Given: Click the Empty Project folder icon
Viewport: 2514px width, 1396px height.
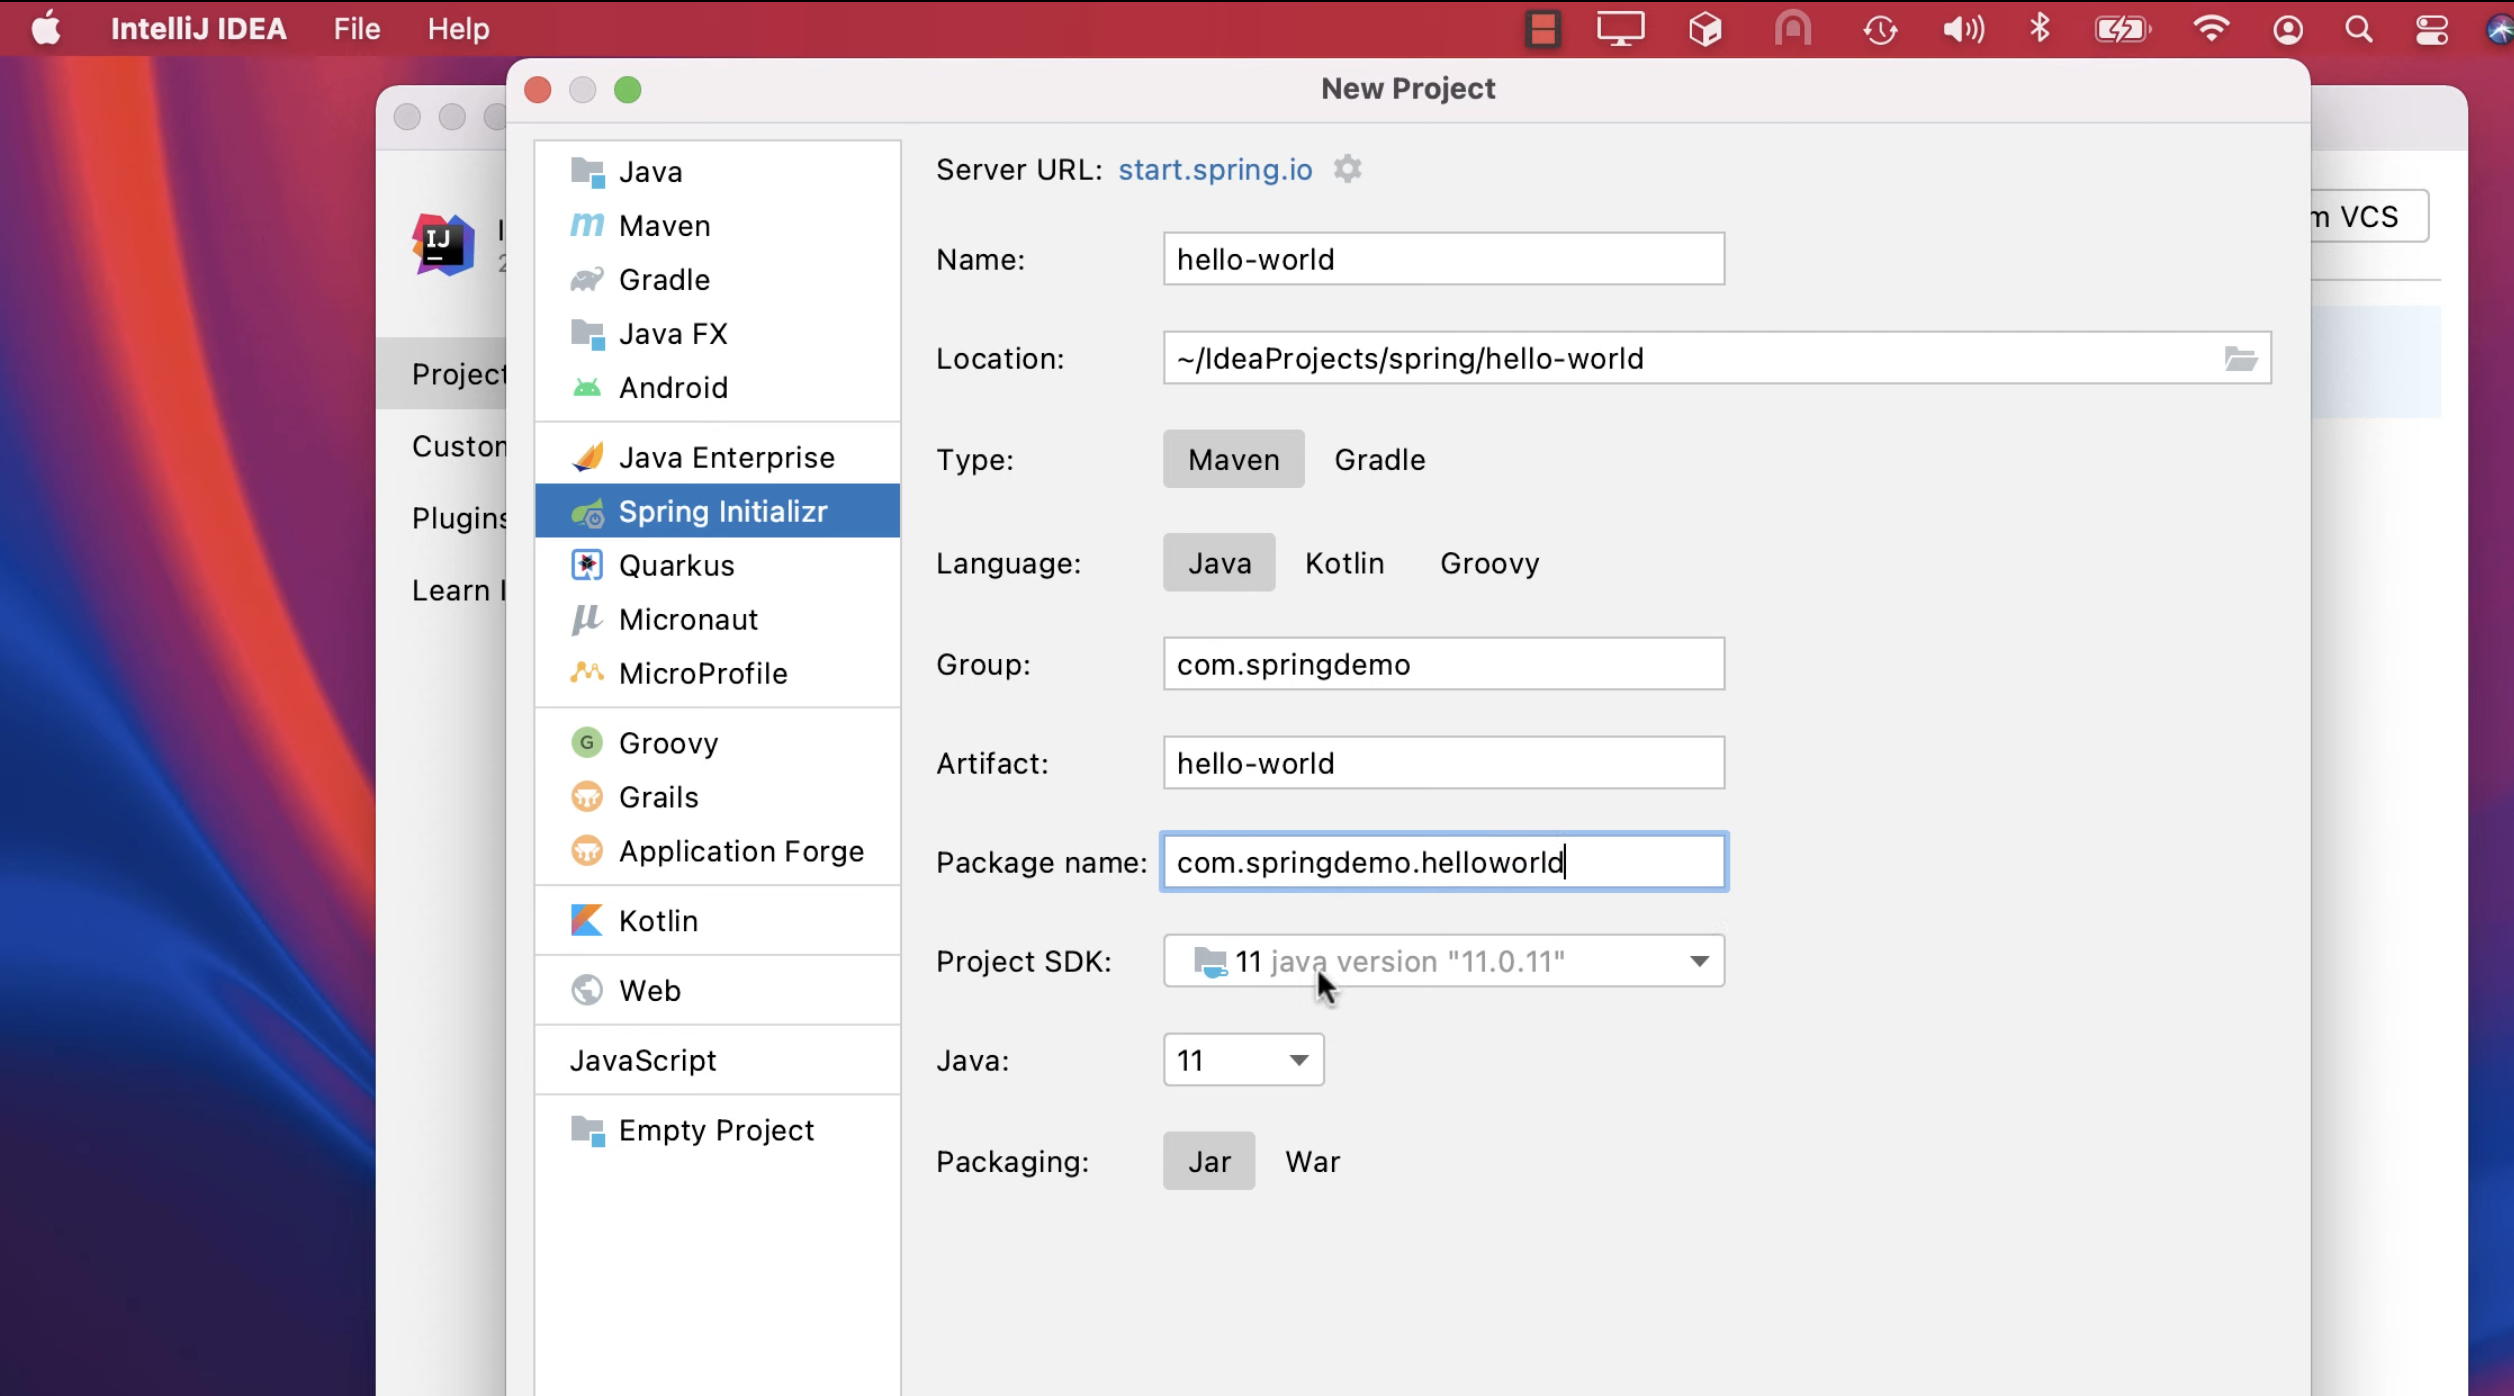Looking at the screenshot, I should pyautogui.click(x=587, y=1131).
